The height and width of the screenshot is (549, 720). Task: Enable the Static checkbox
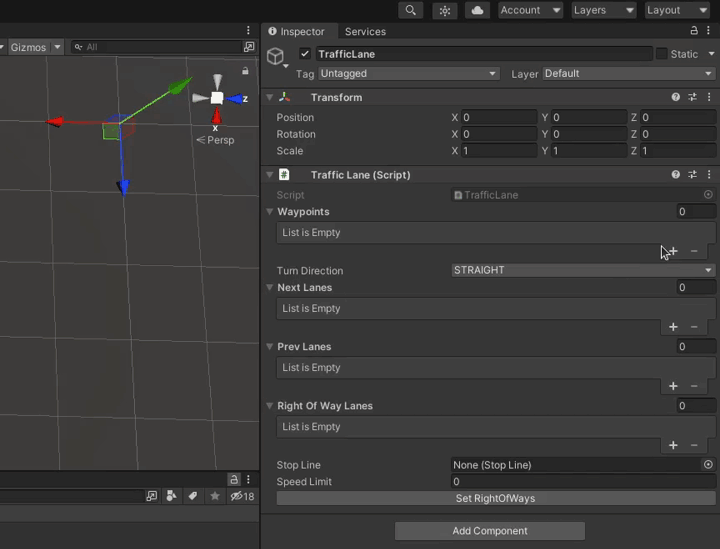coord(661,54)
